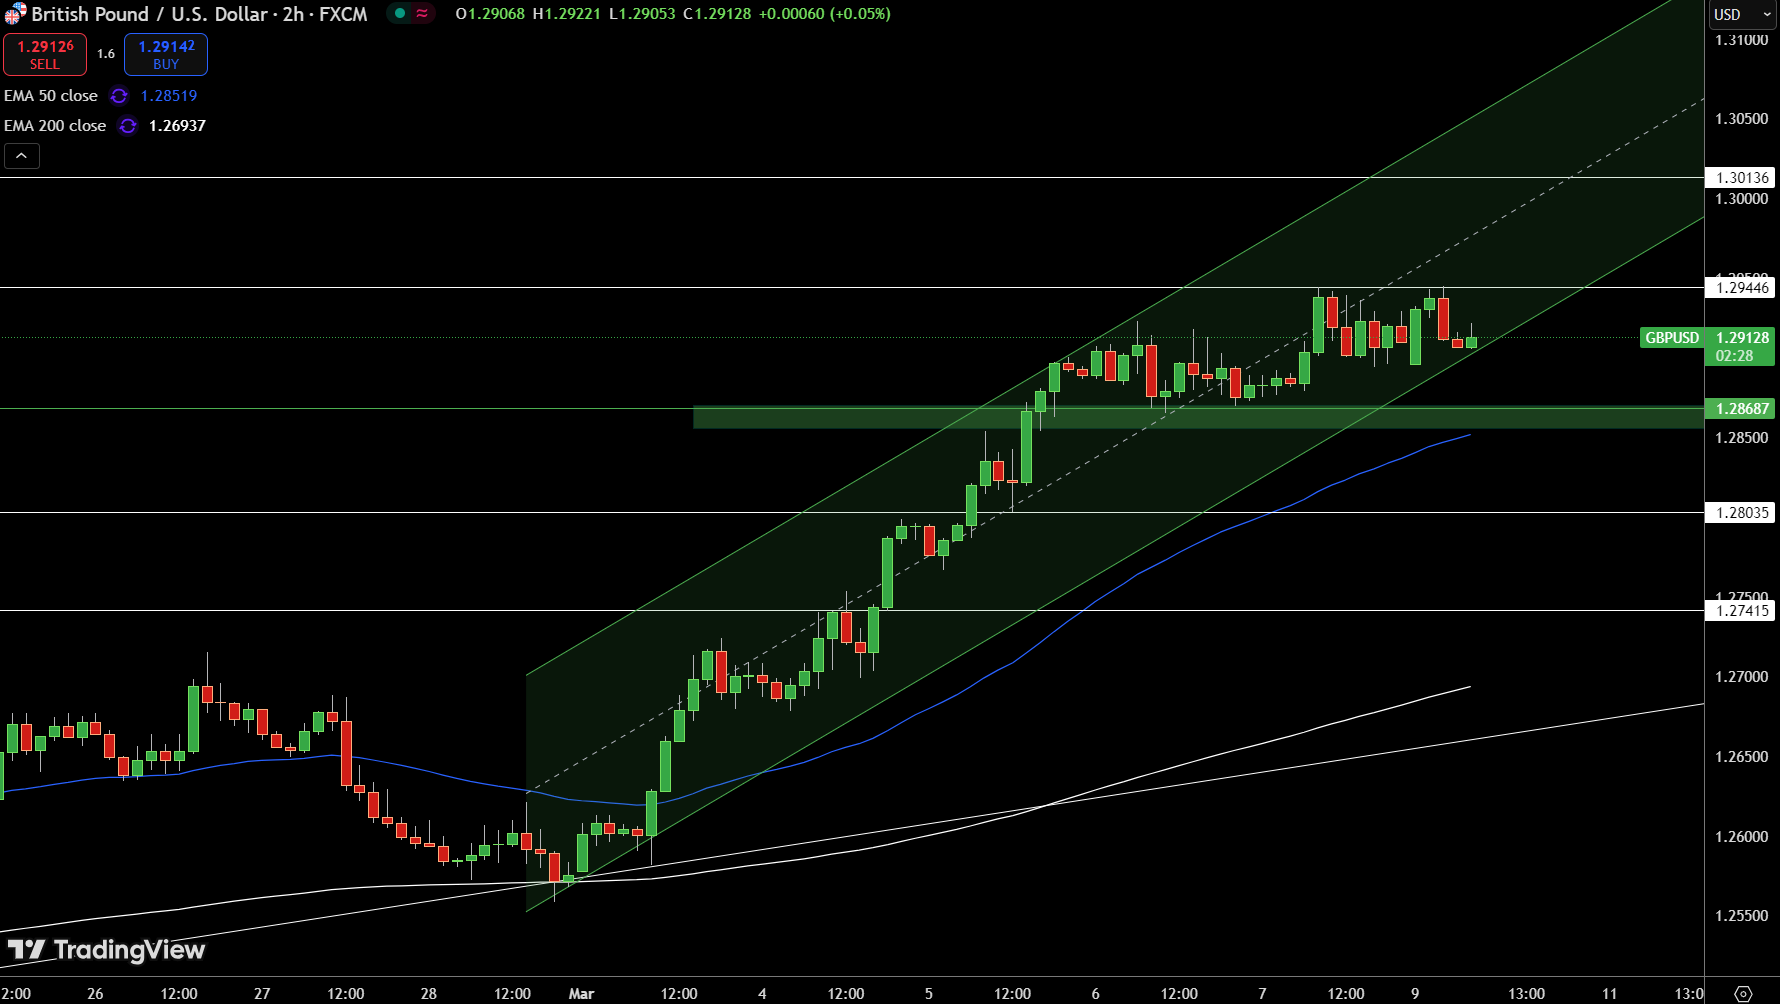Screen dimensions: 1780x1004
Task: Click the Mar label on time axis
Action: (581, 994)
